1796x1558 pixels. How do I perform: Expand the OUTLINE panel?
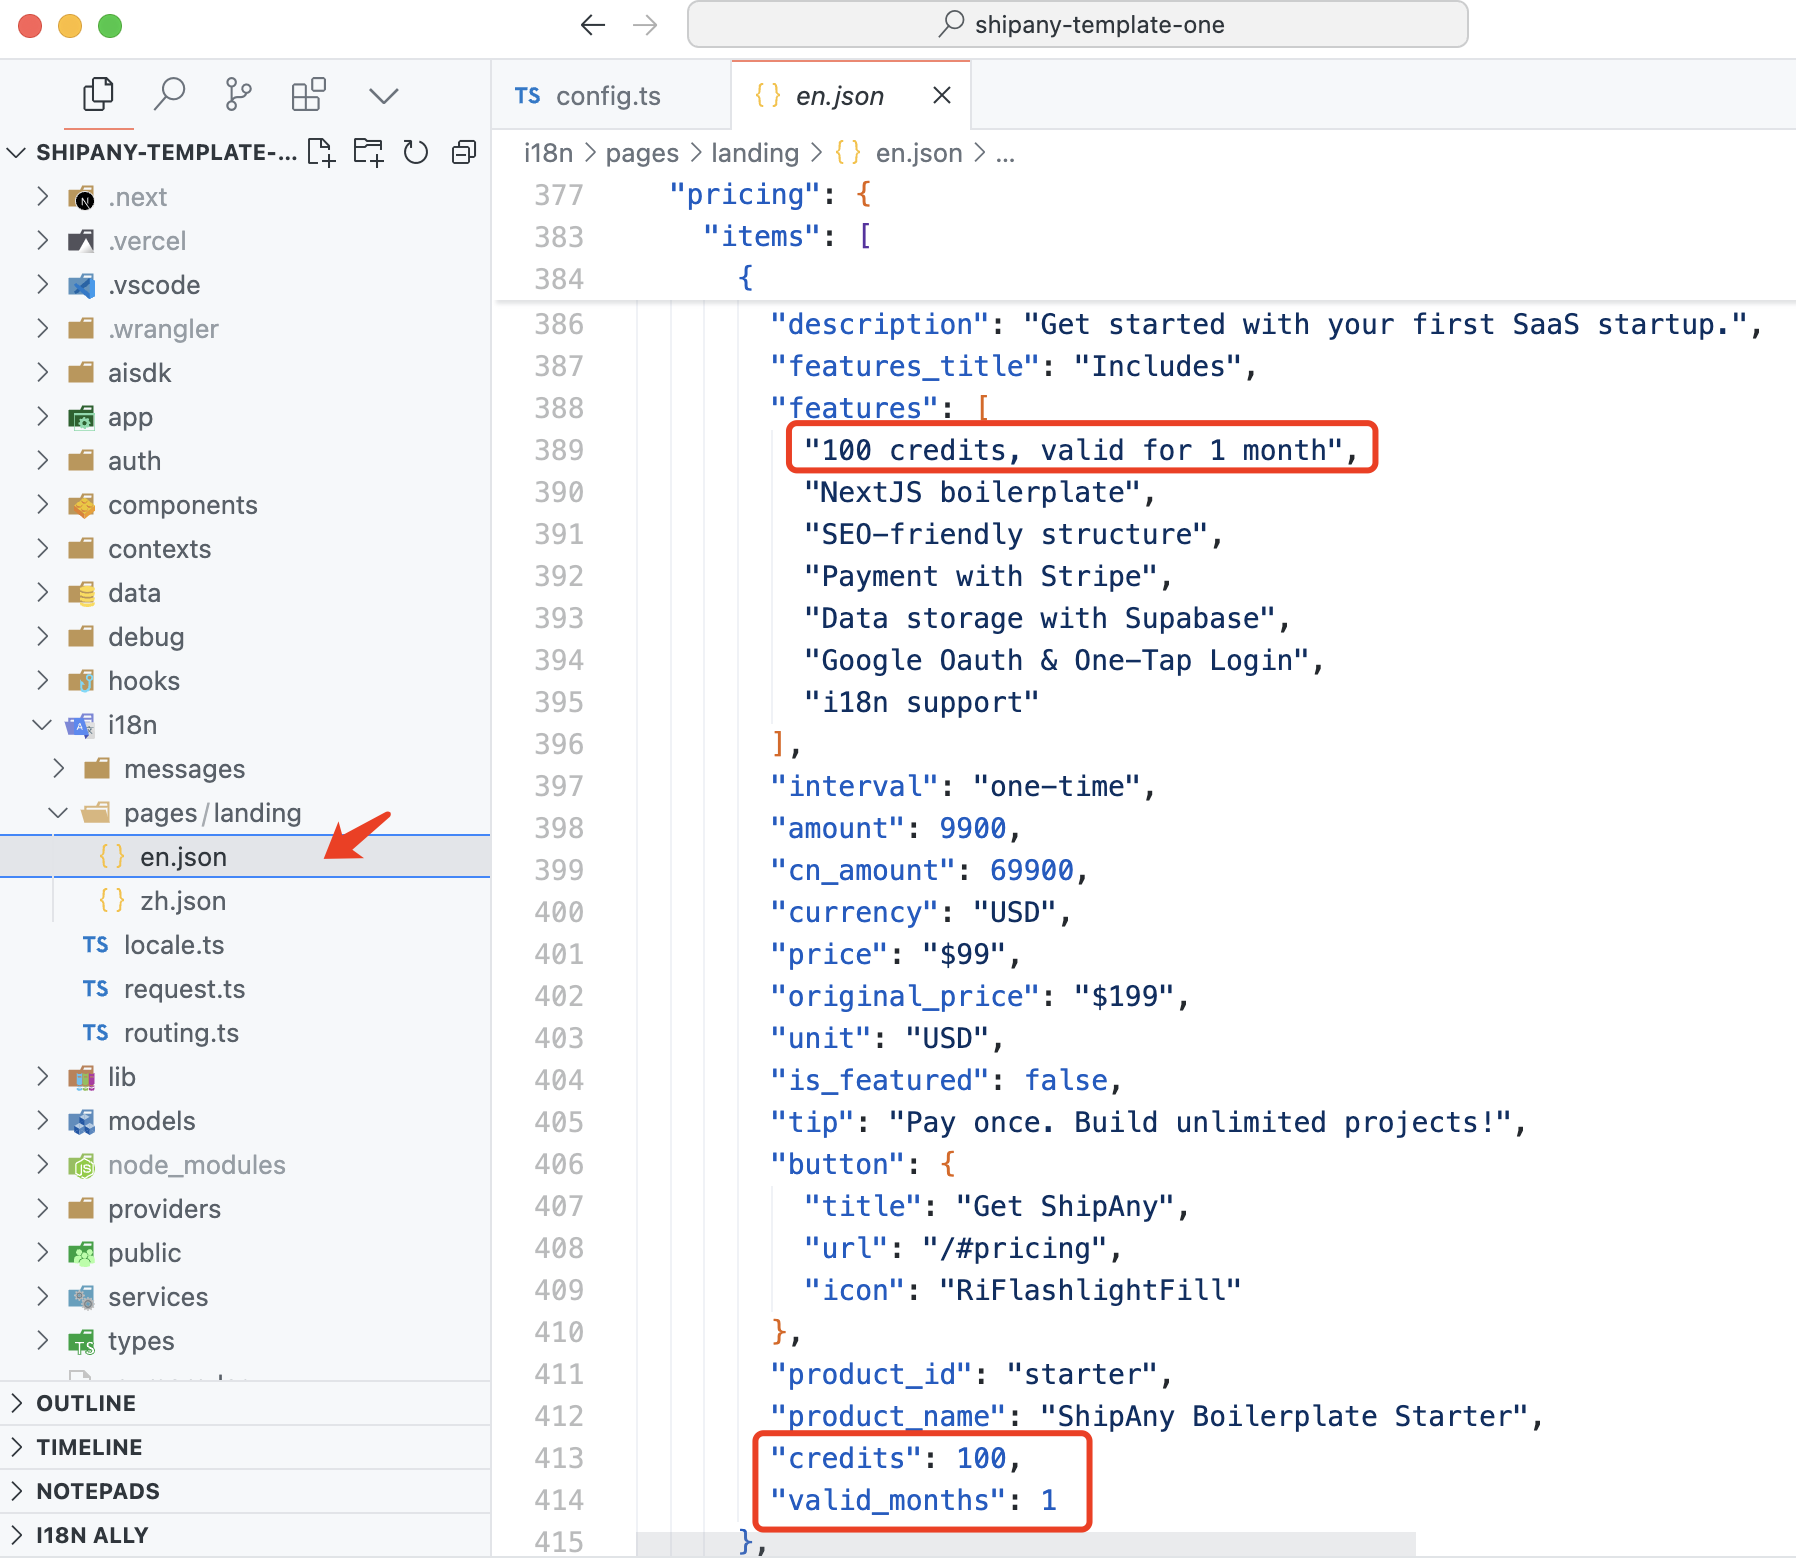[x=86, y=1403]
